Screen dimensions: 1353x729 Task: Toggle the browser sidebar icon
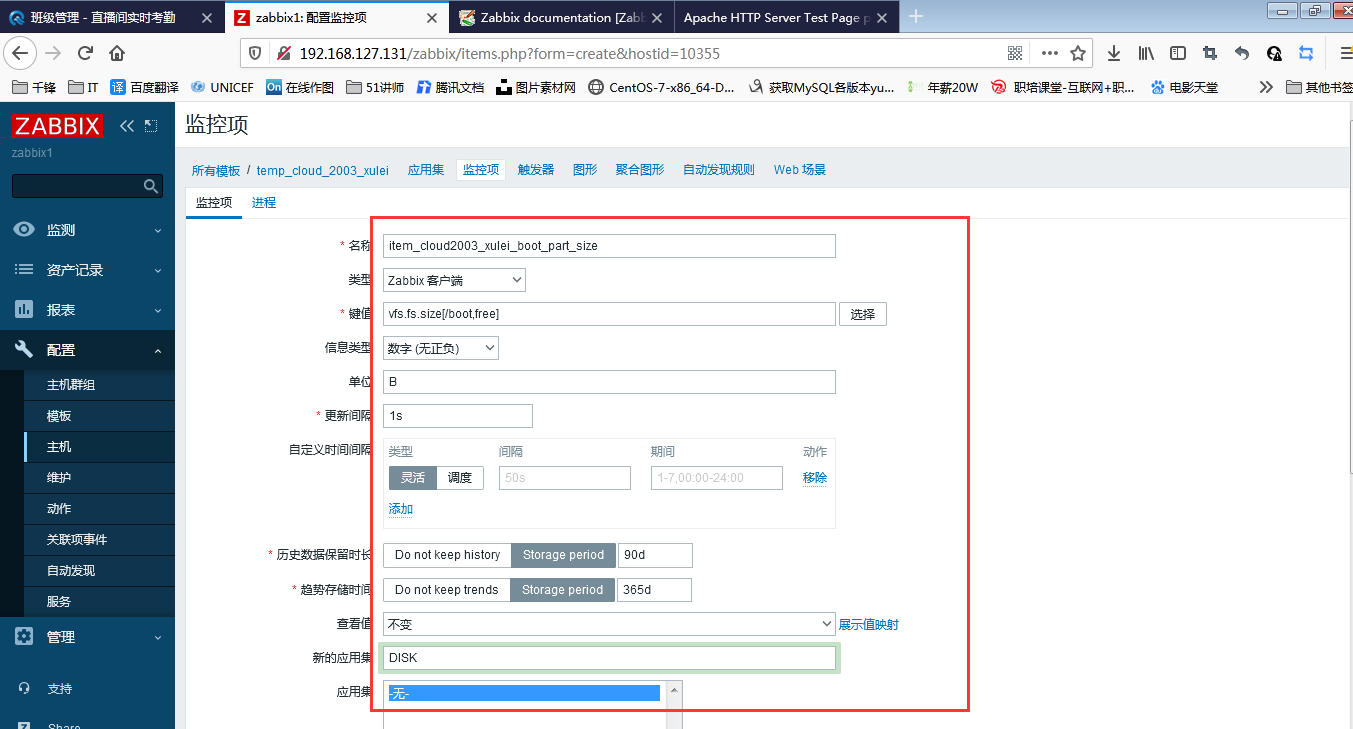1178,53
